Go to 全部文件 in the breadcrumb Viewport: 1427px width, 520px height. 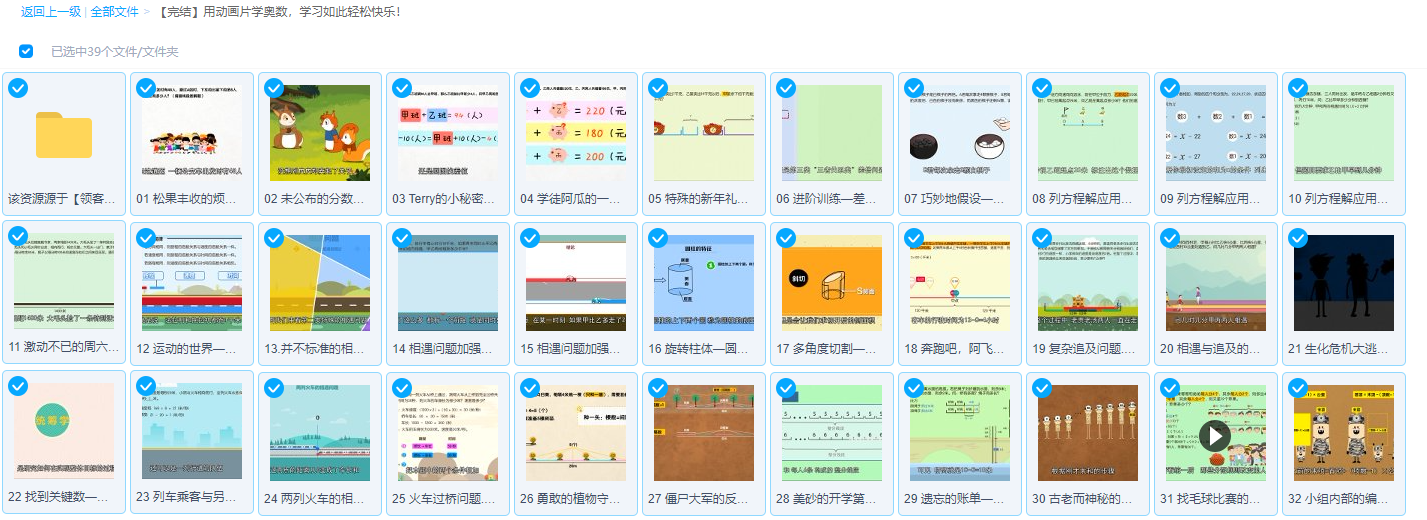coord(115,12)
